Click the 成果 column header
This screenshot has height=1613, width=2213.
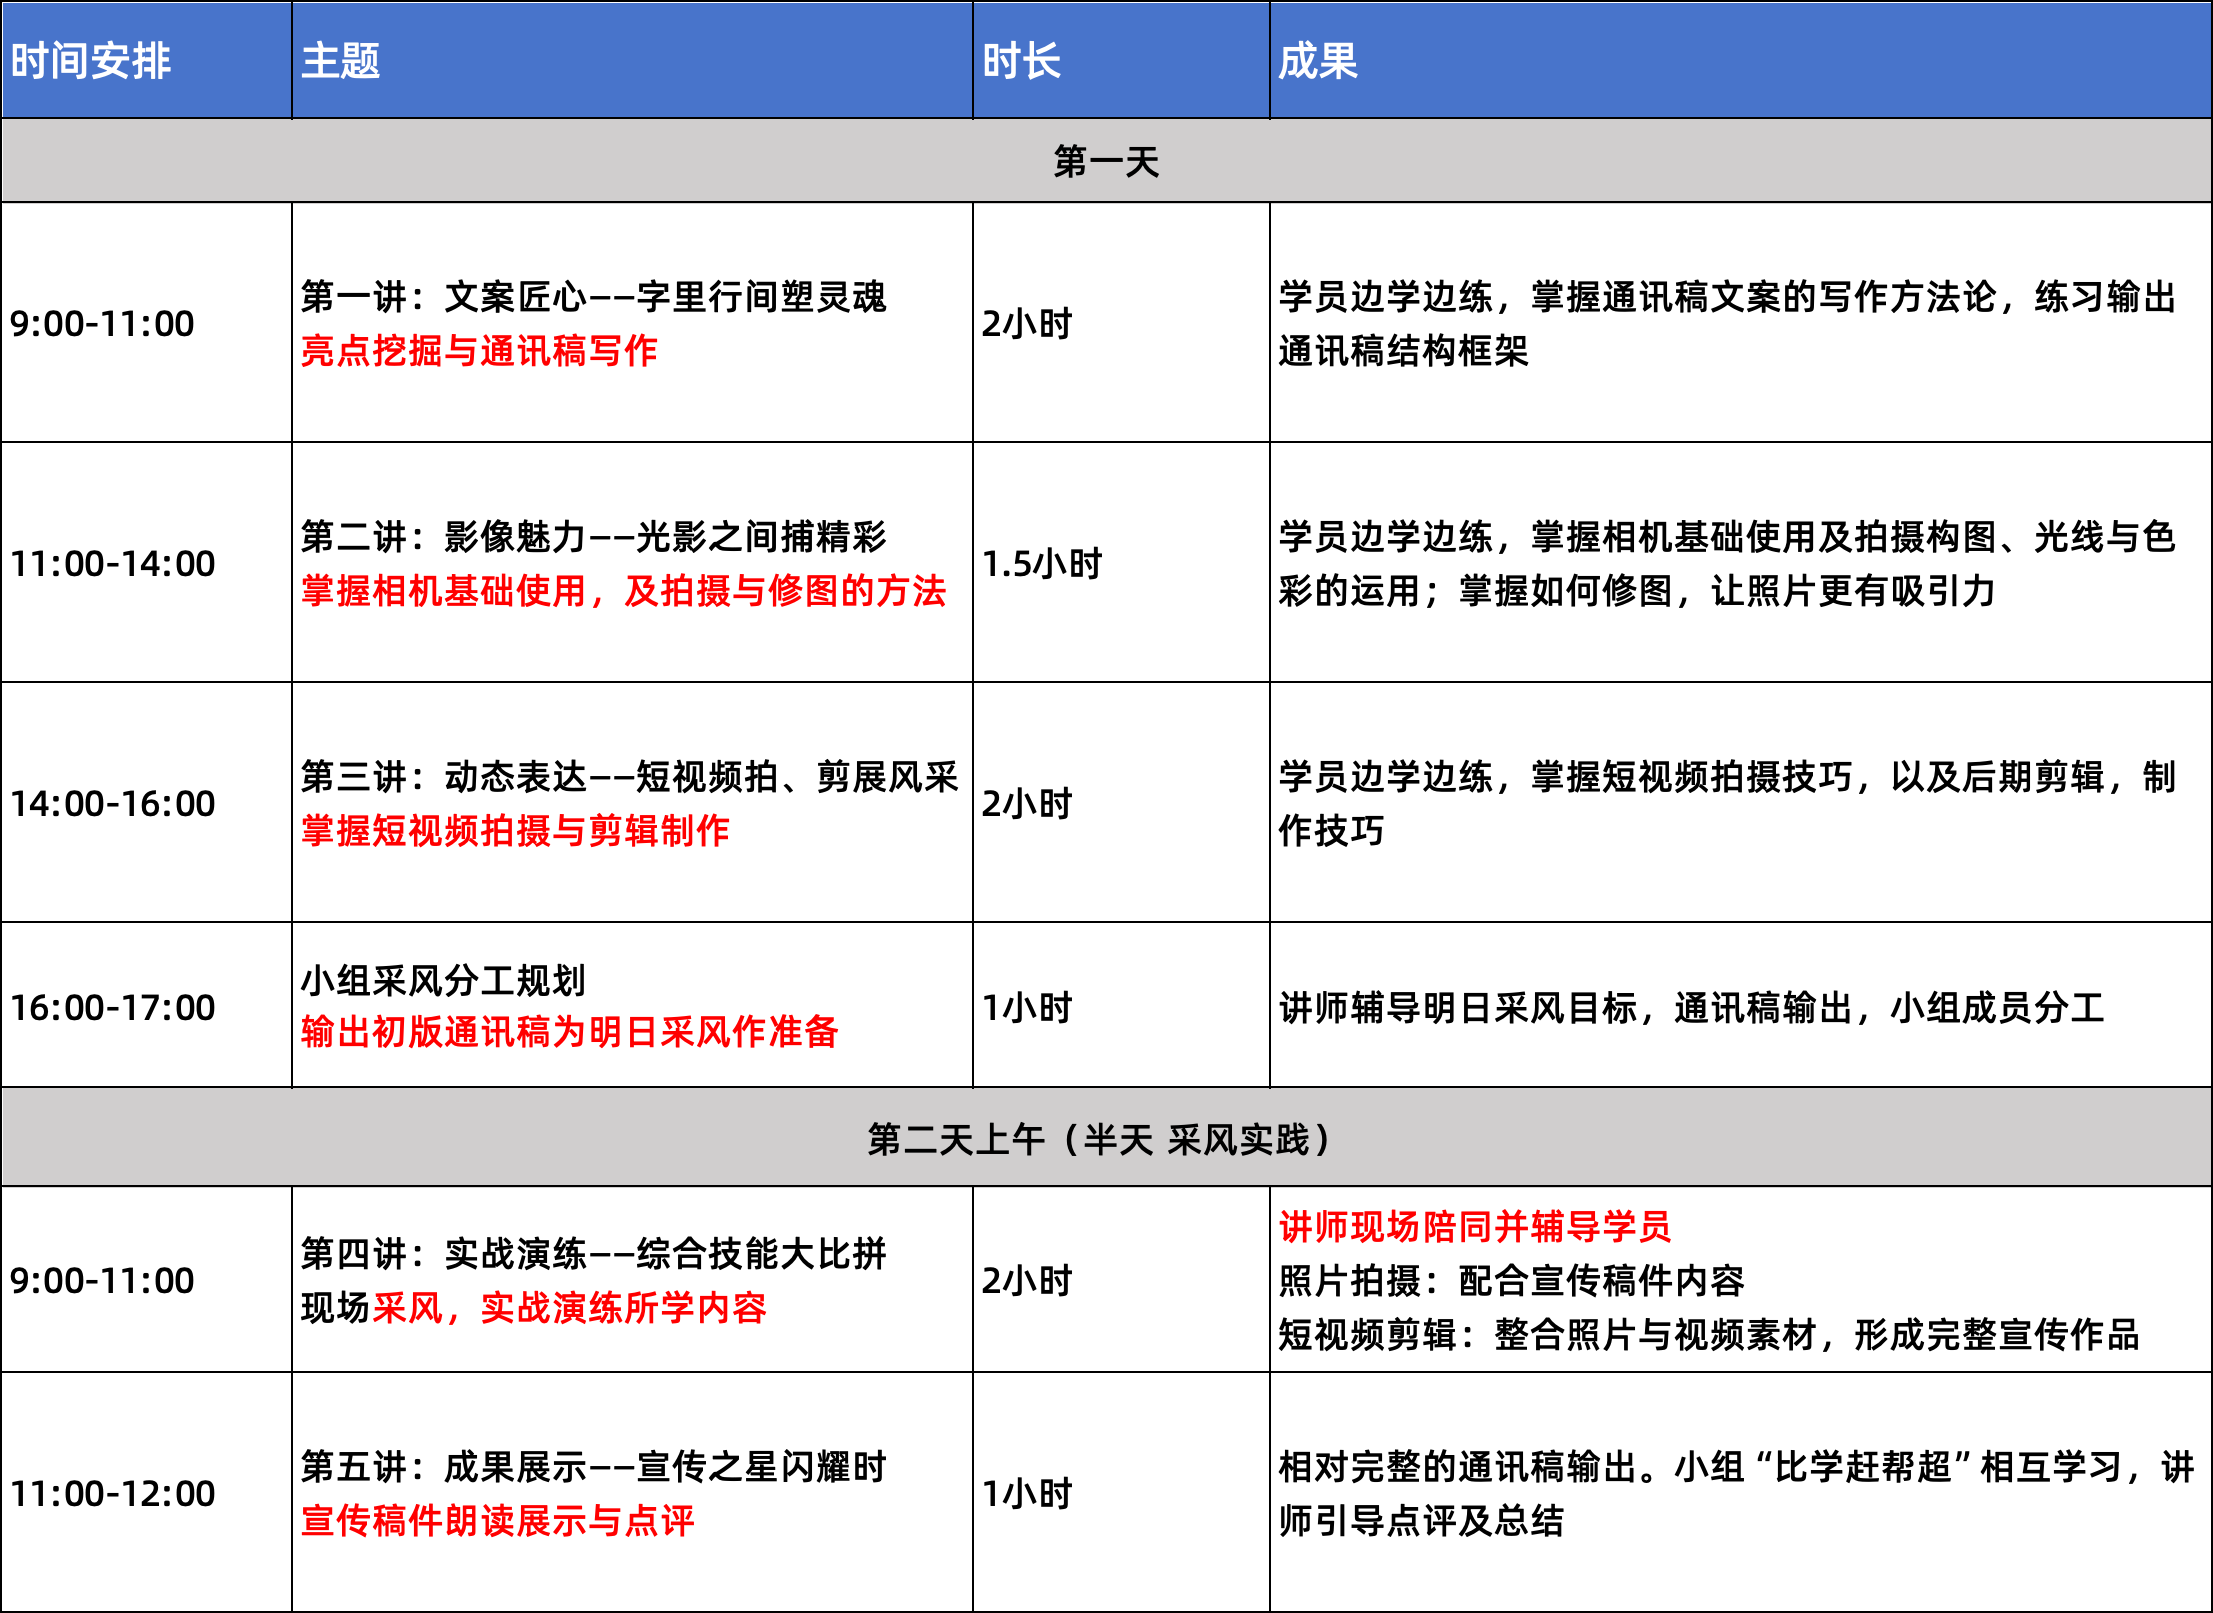tap(1740, 60)
